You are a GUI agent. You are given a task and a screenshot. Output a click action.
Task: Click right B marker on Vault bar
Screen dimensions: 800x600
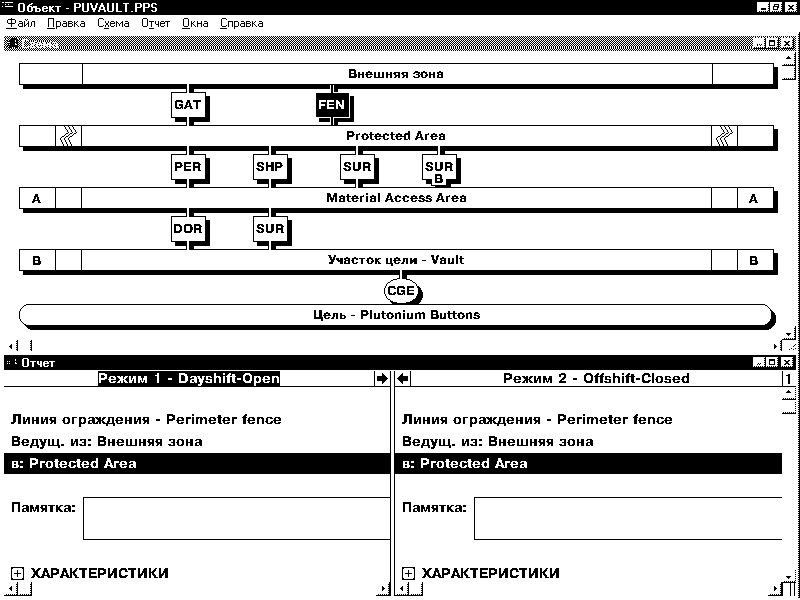pyautogui.click(x=755, y=260)
